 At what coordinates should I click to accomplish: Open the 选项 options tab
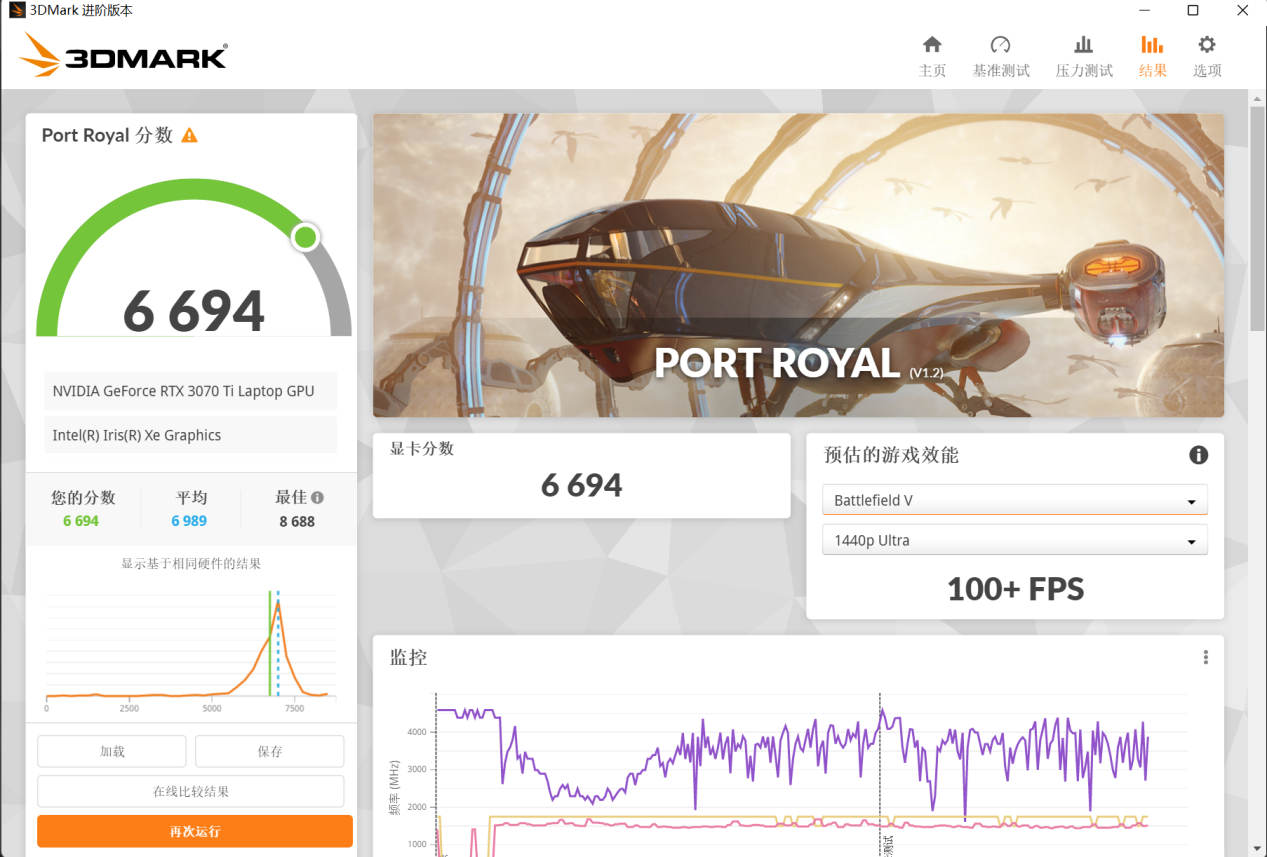point(1207,56)
